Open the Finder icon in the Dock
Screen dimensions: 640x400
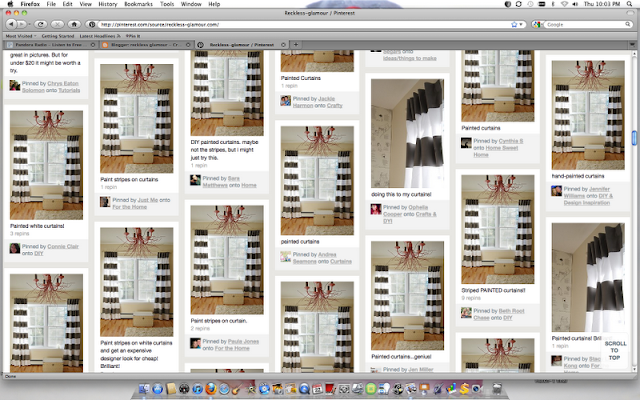pyautogui.click(x=144, y=389)
